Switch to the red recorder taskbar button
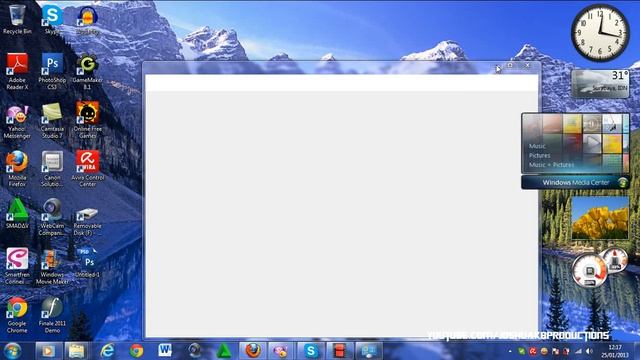Image resolution: width=640 pixels, height=360 pixels. point(339,351)
